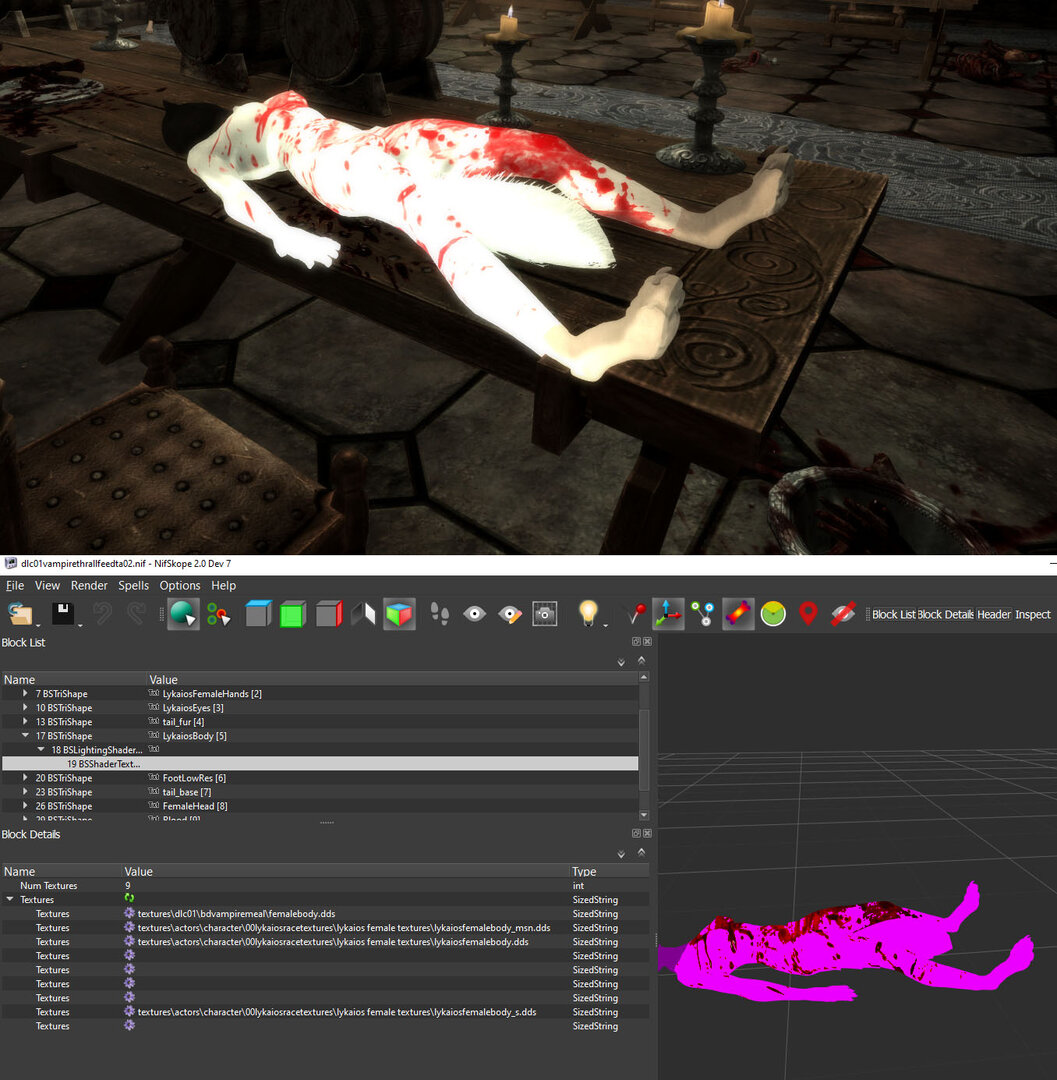Image resolution: width=1057 pixels, height=1080 pixels.
Task: Select the 19 BSShaderText... row
Action: point(320,763)
